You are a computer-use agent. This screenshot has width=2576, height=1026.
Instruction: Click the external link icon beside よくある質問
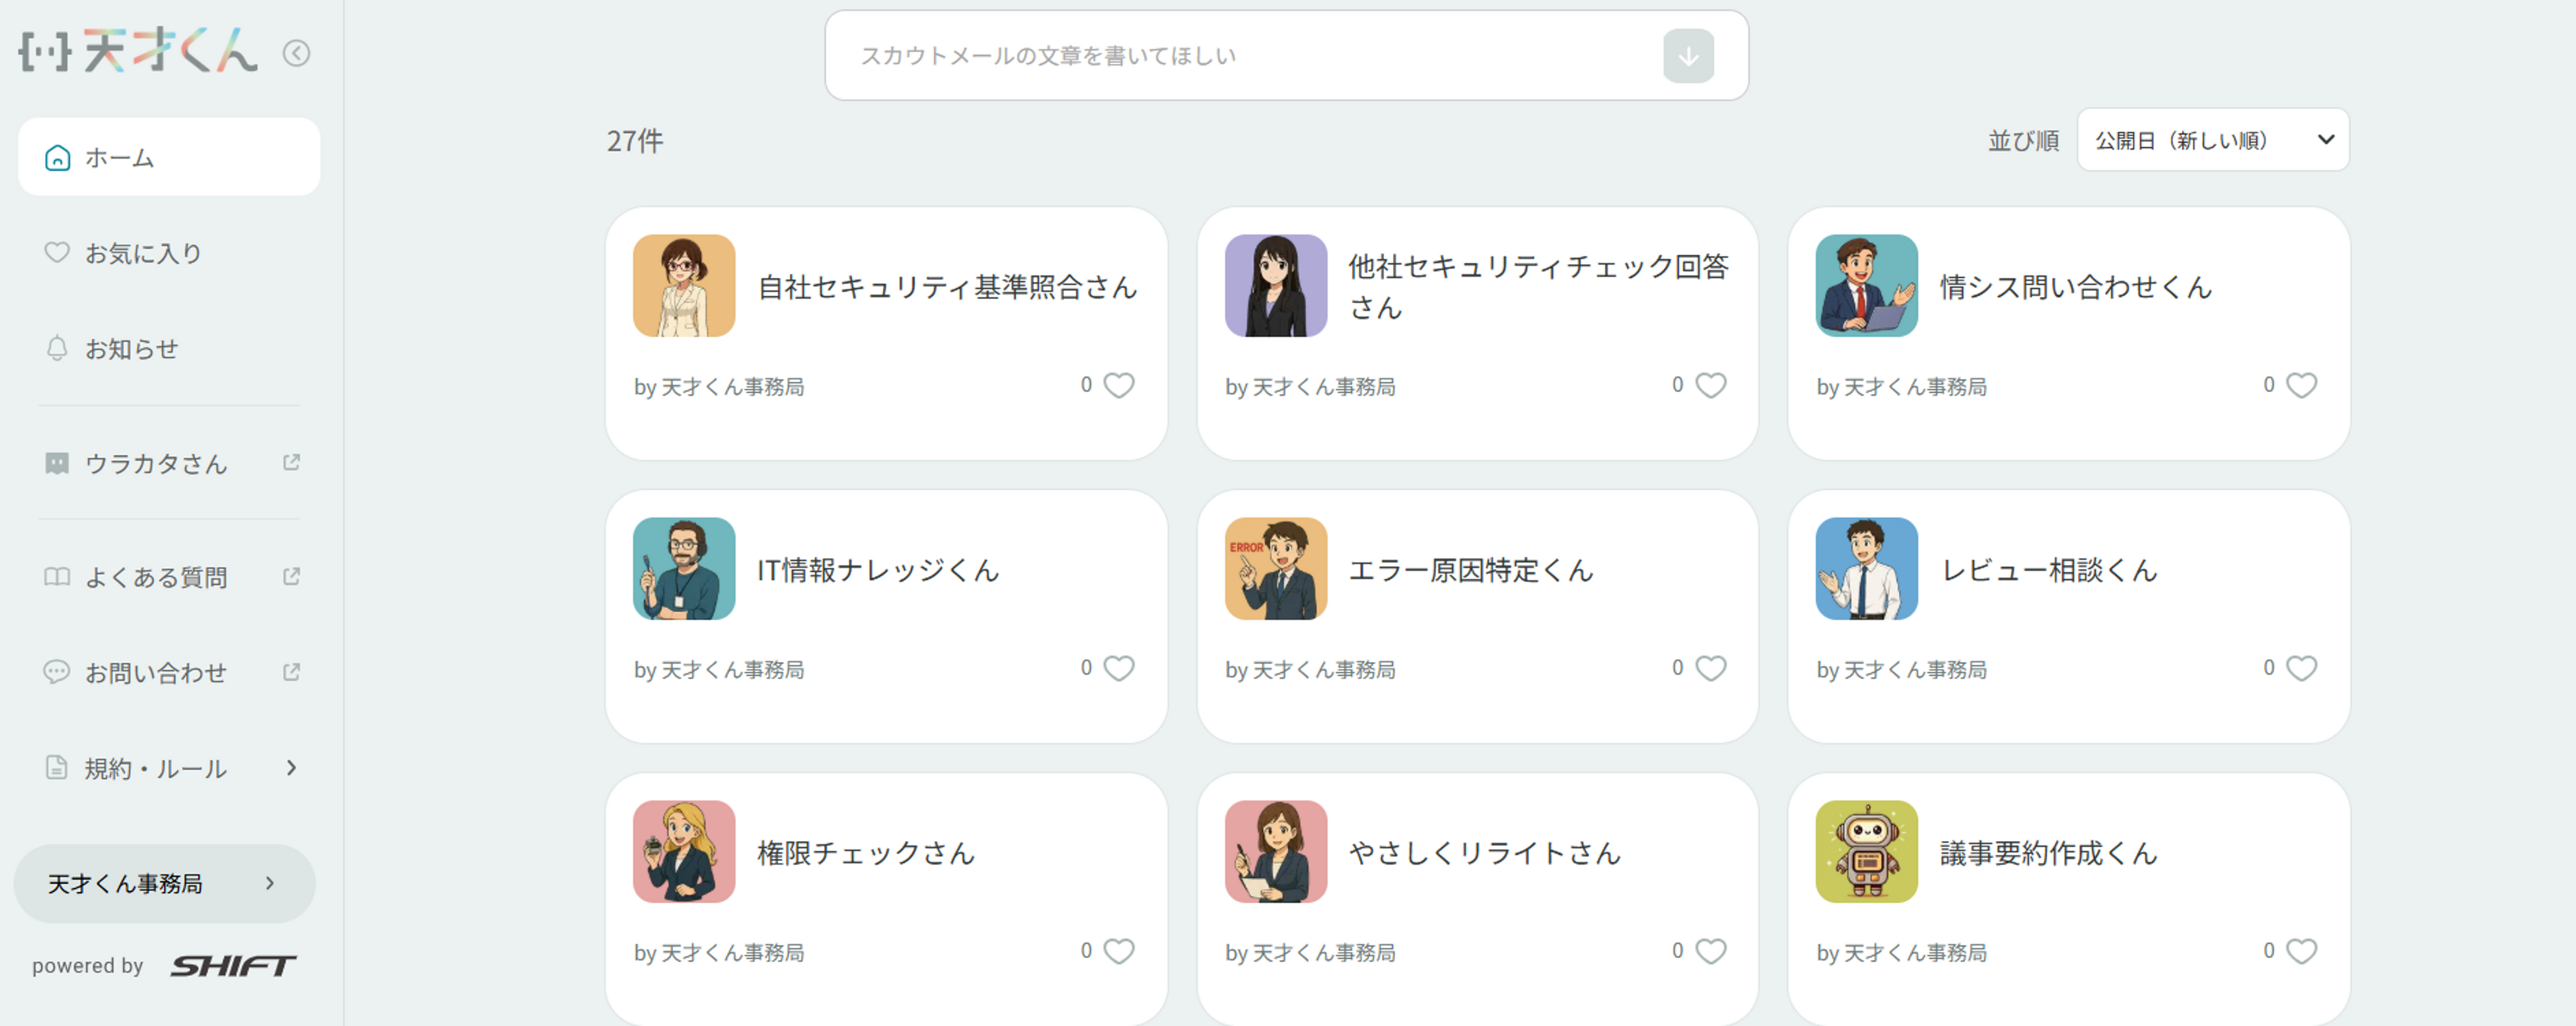tap(291, 576)
